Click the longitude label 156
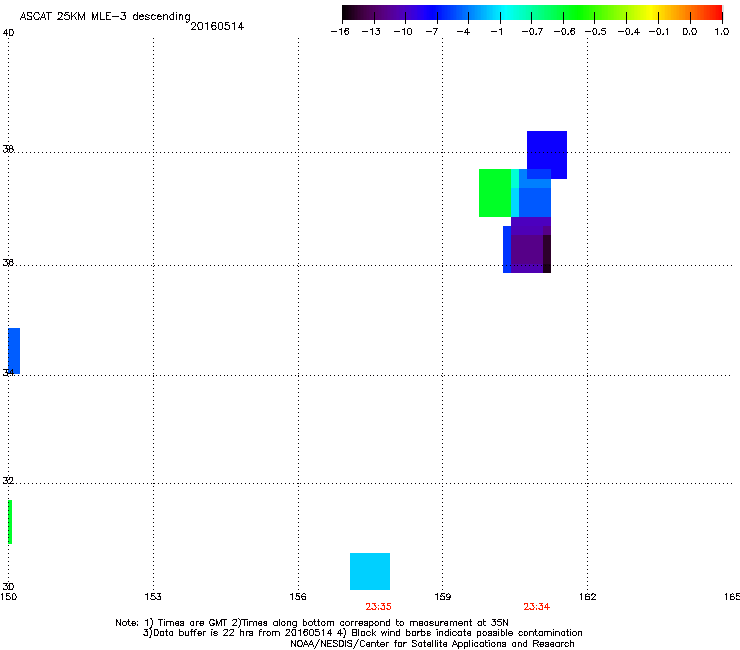This screenshot has width=740, height=650. click(298, 597)
